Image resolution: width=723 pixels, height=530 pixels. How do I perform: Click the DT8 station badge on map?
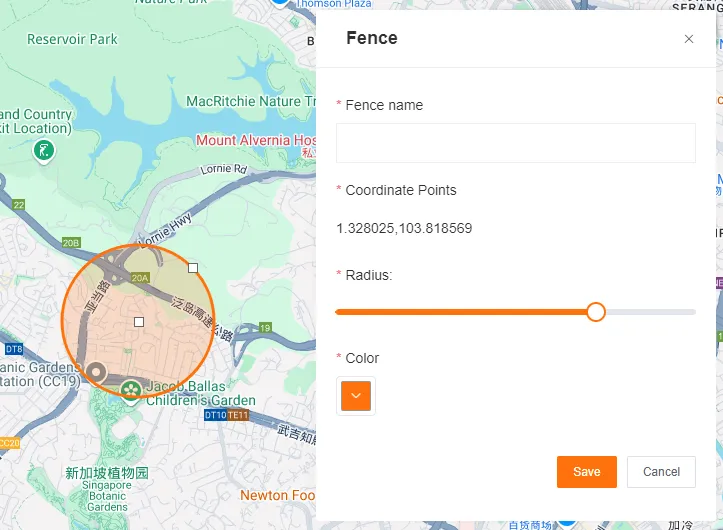click(14, 349)
